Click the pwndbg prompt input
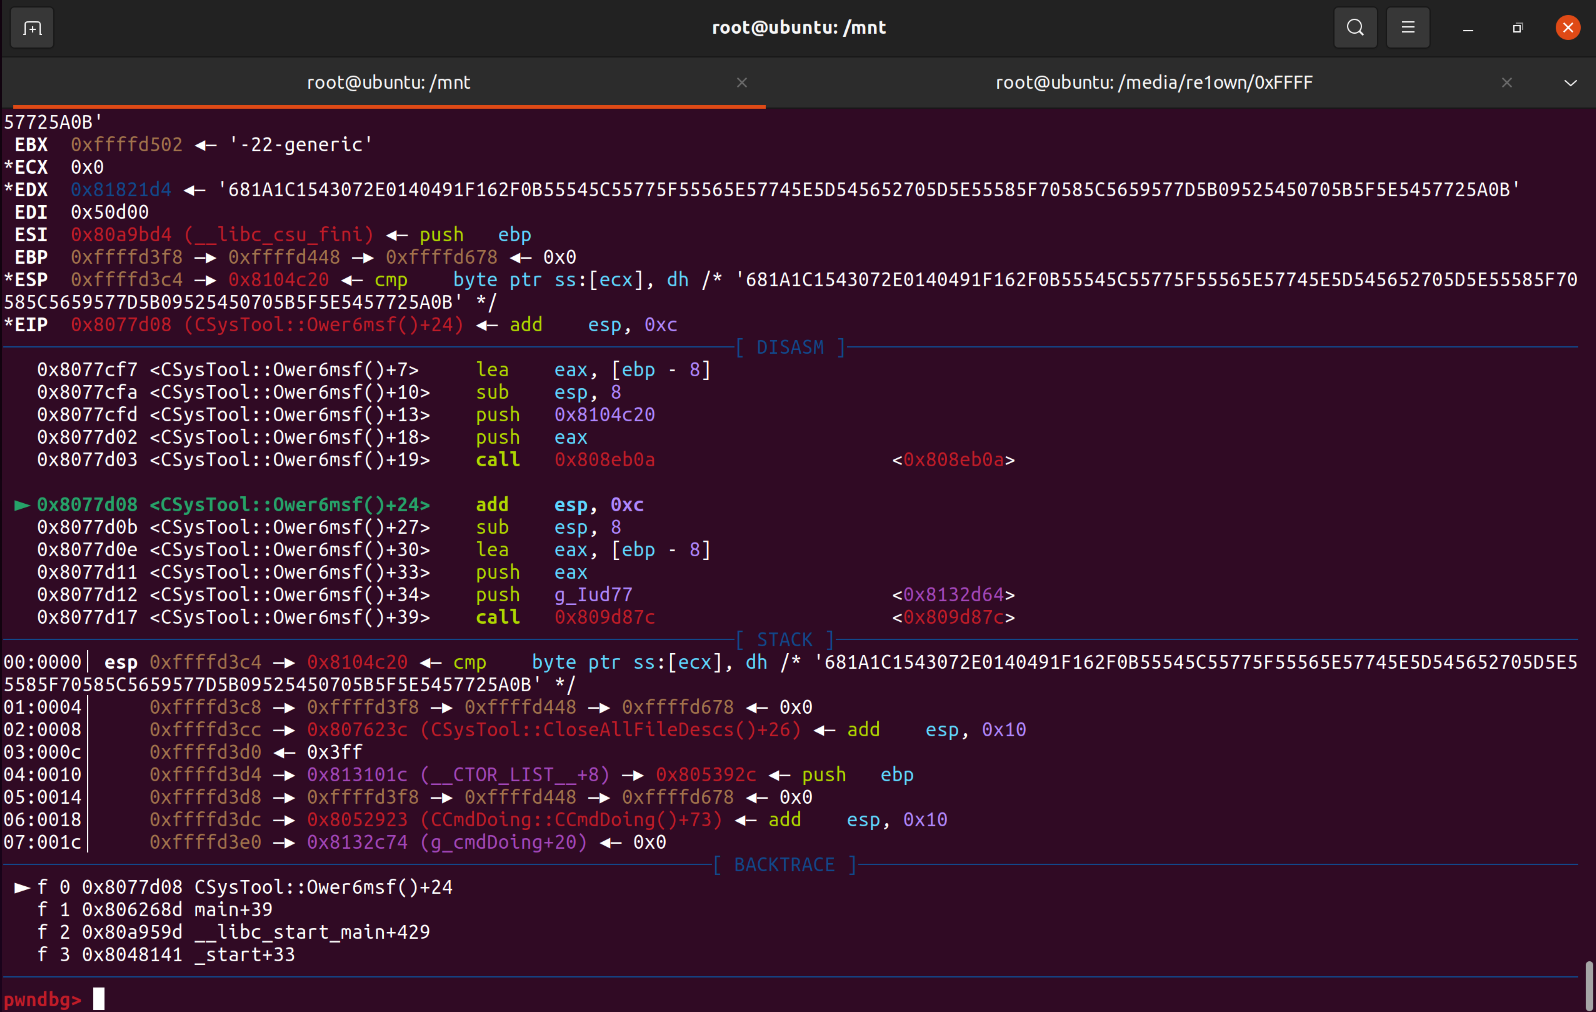 tap(99, 999)
